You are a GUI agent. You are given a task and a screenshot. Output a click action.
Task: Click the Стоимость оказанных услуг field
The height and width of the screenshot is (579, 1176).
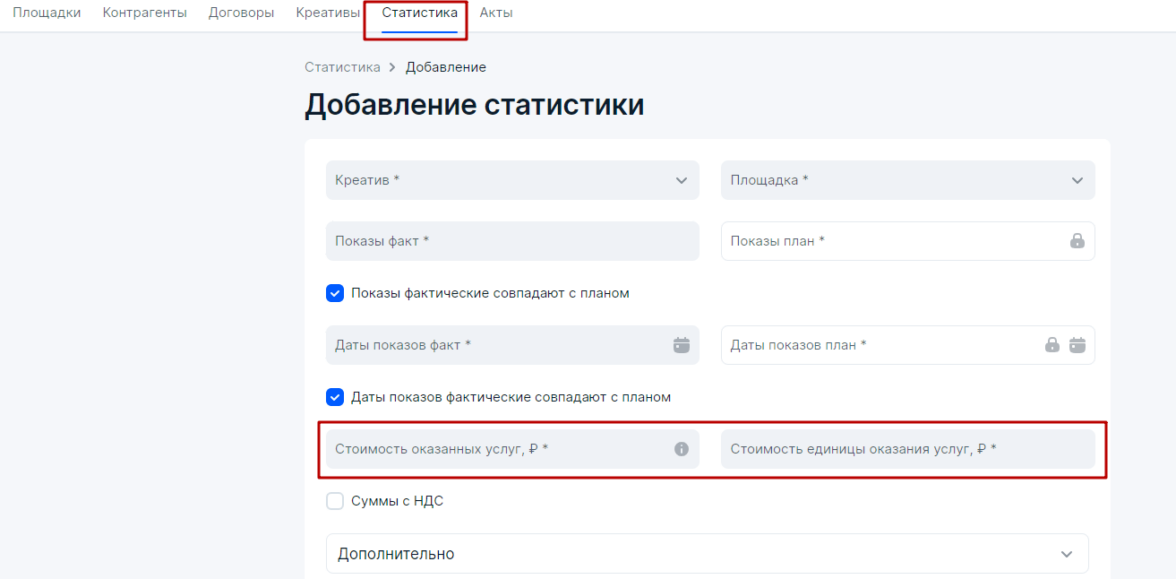512,449
